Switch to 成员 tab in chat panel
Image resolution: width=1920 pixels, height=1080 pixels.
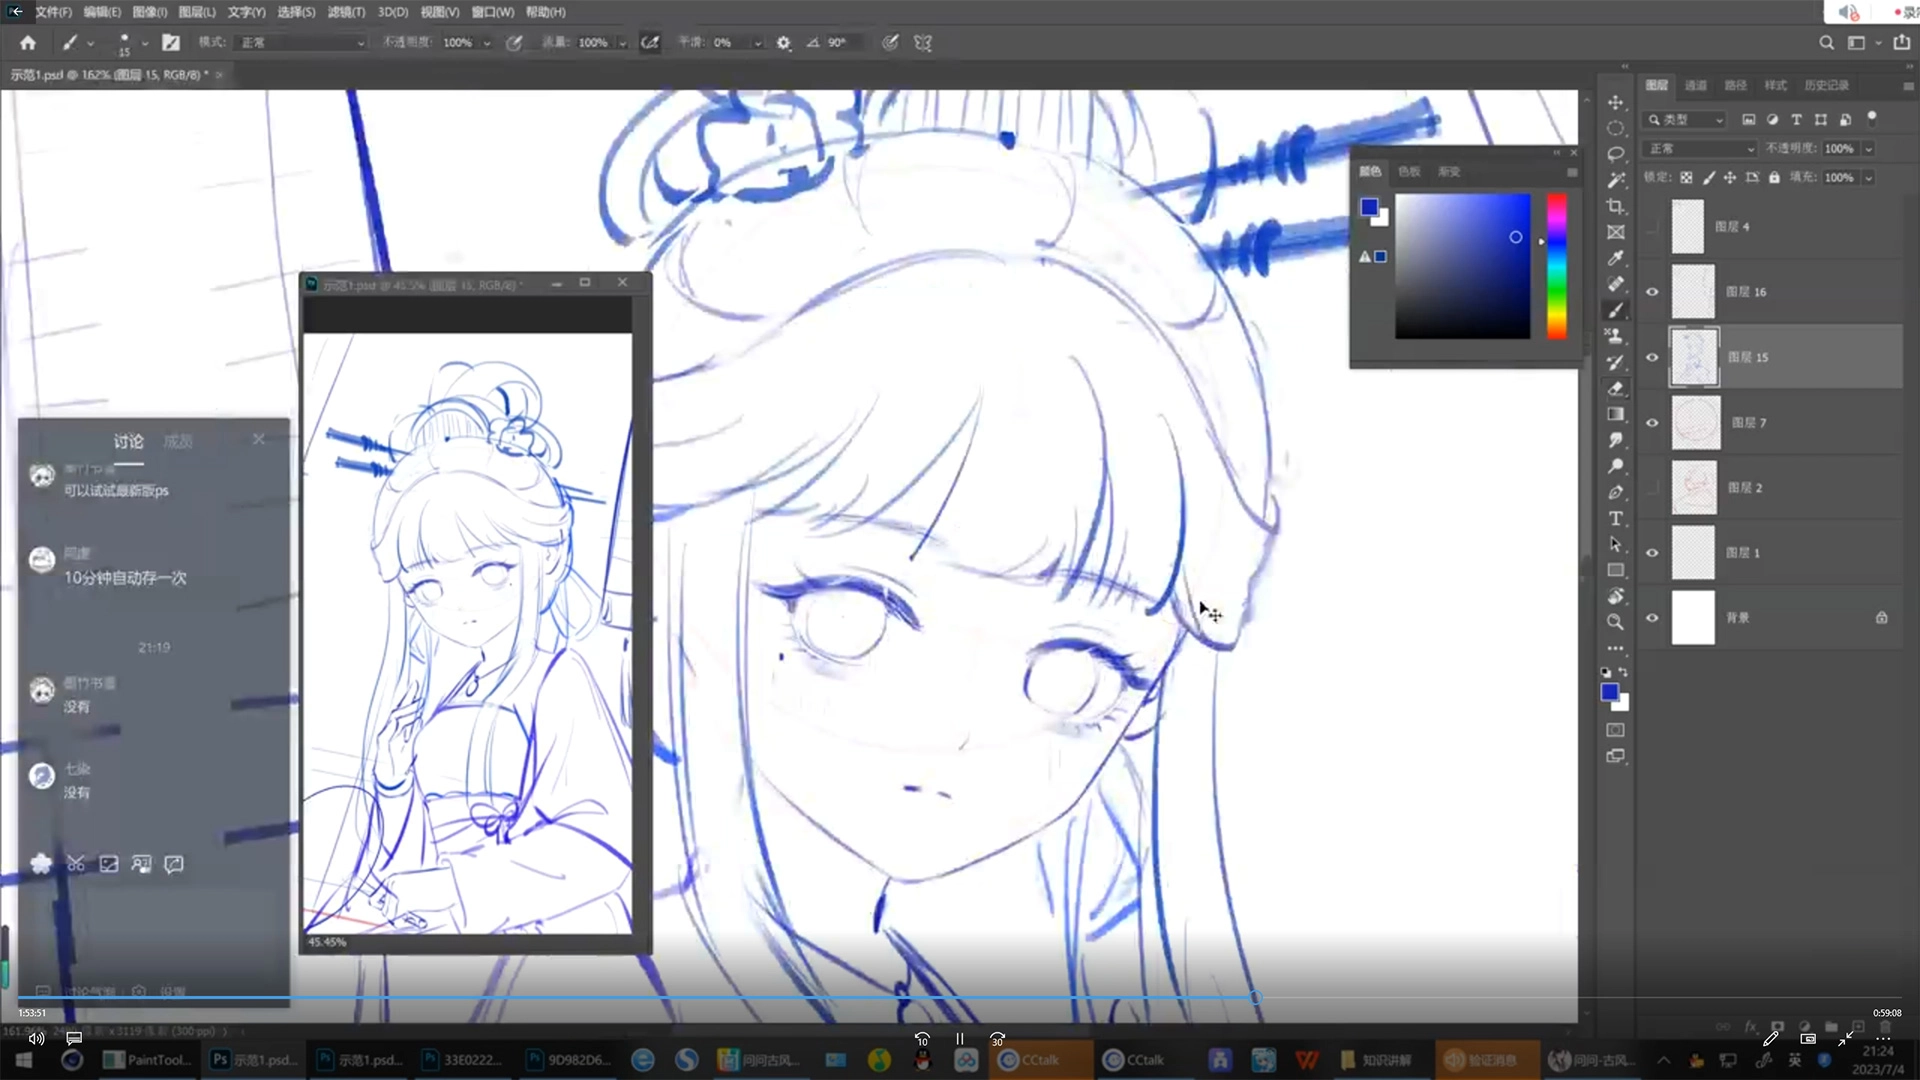tap(178, 441)
